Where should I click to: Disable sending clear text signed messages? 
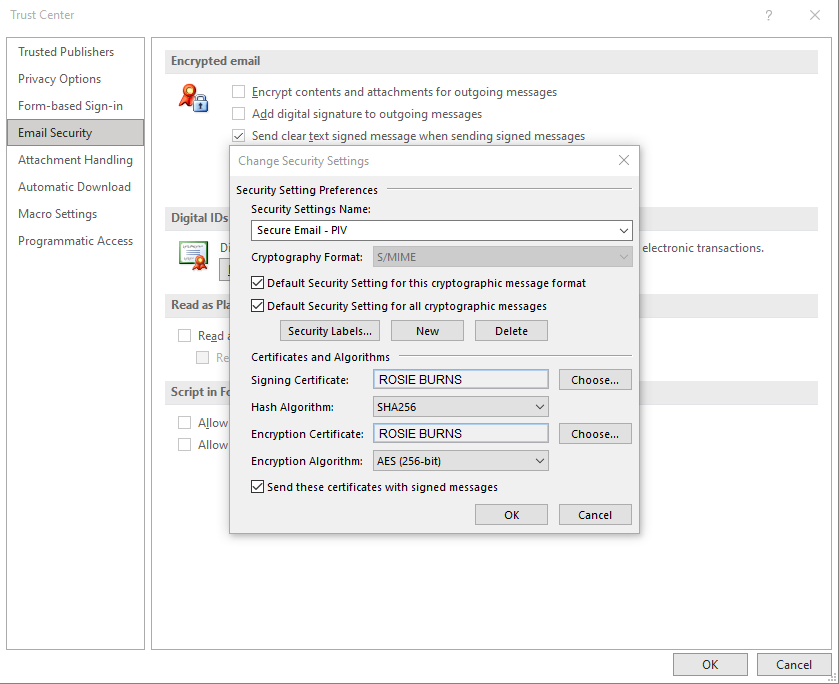(238, 136)
